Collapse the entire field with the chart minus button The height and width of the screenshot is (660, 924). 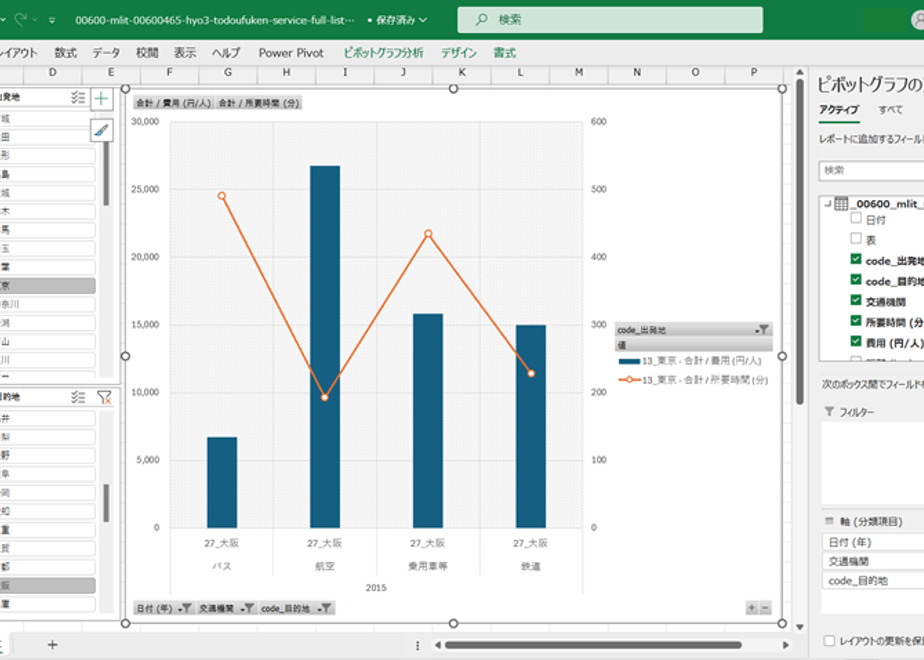tap(765, 608)
